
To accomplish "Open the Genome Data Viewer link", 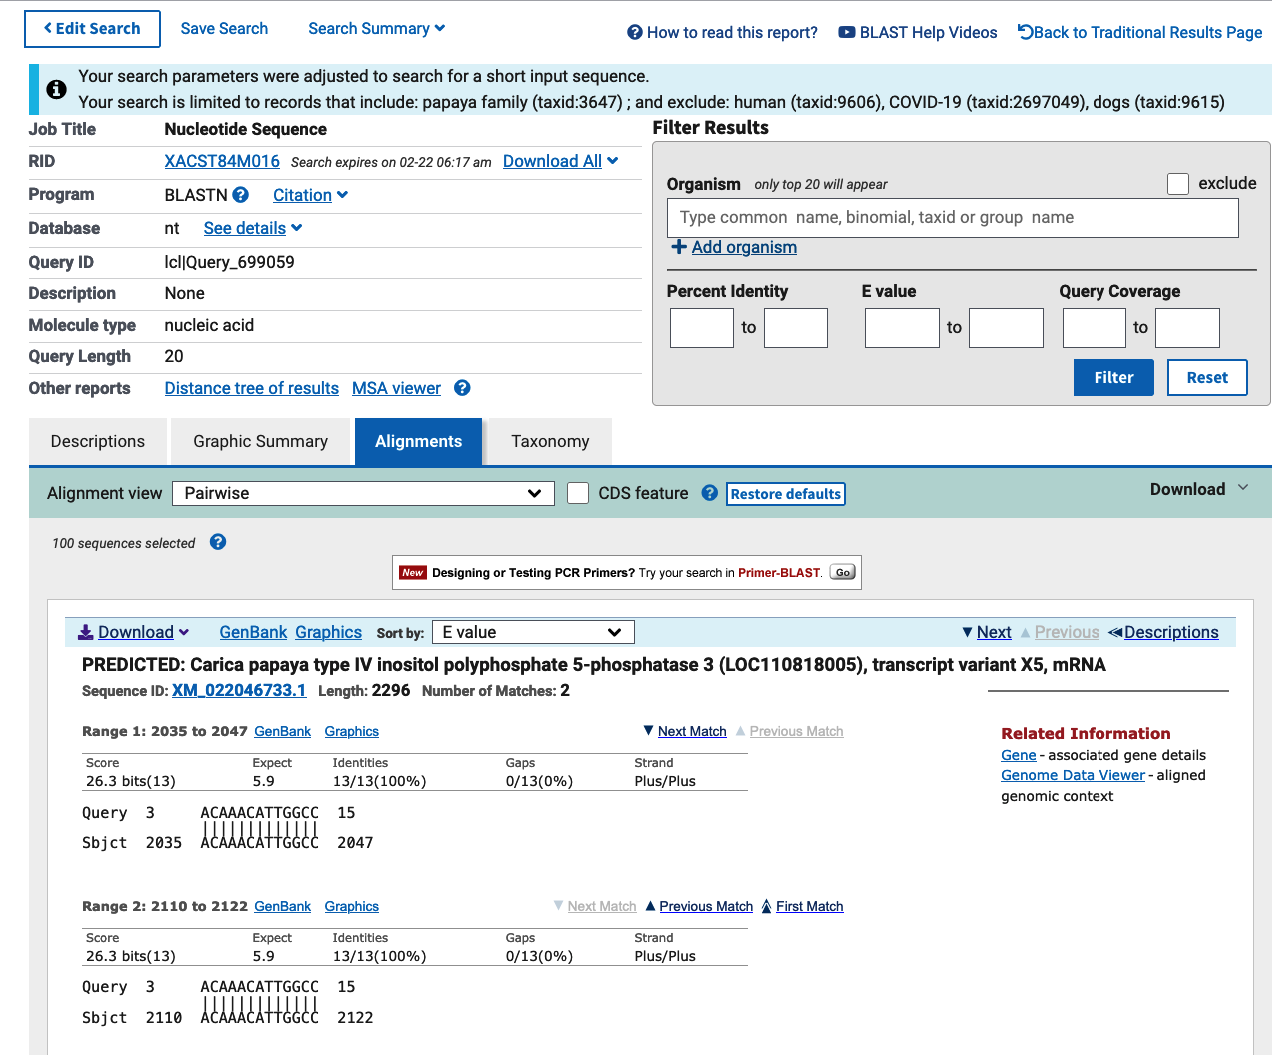I will pos(1073,775).
